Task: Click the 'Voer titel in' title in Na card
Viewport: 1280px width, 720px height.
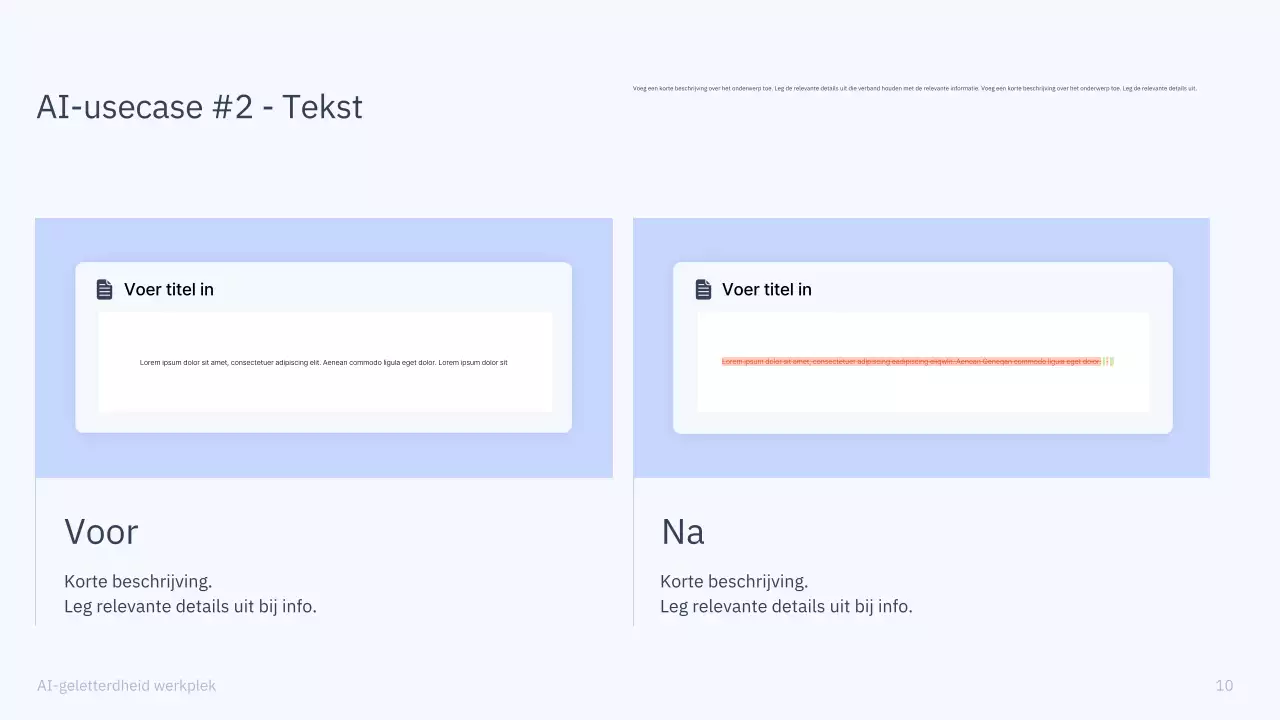Action: click(x=767, y=289)
